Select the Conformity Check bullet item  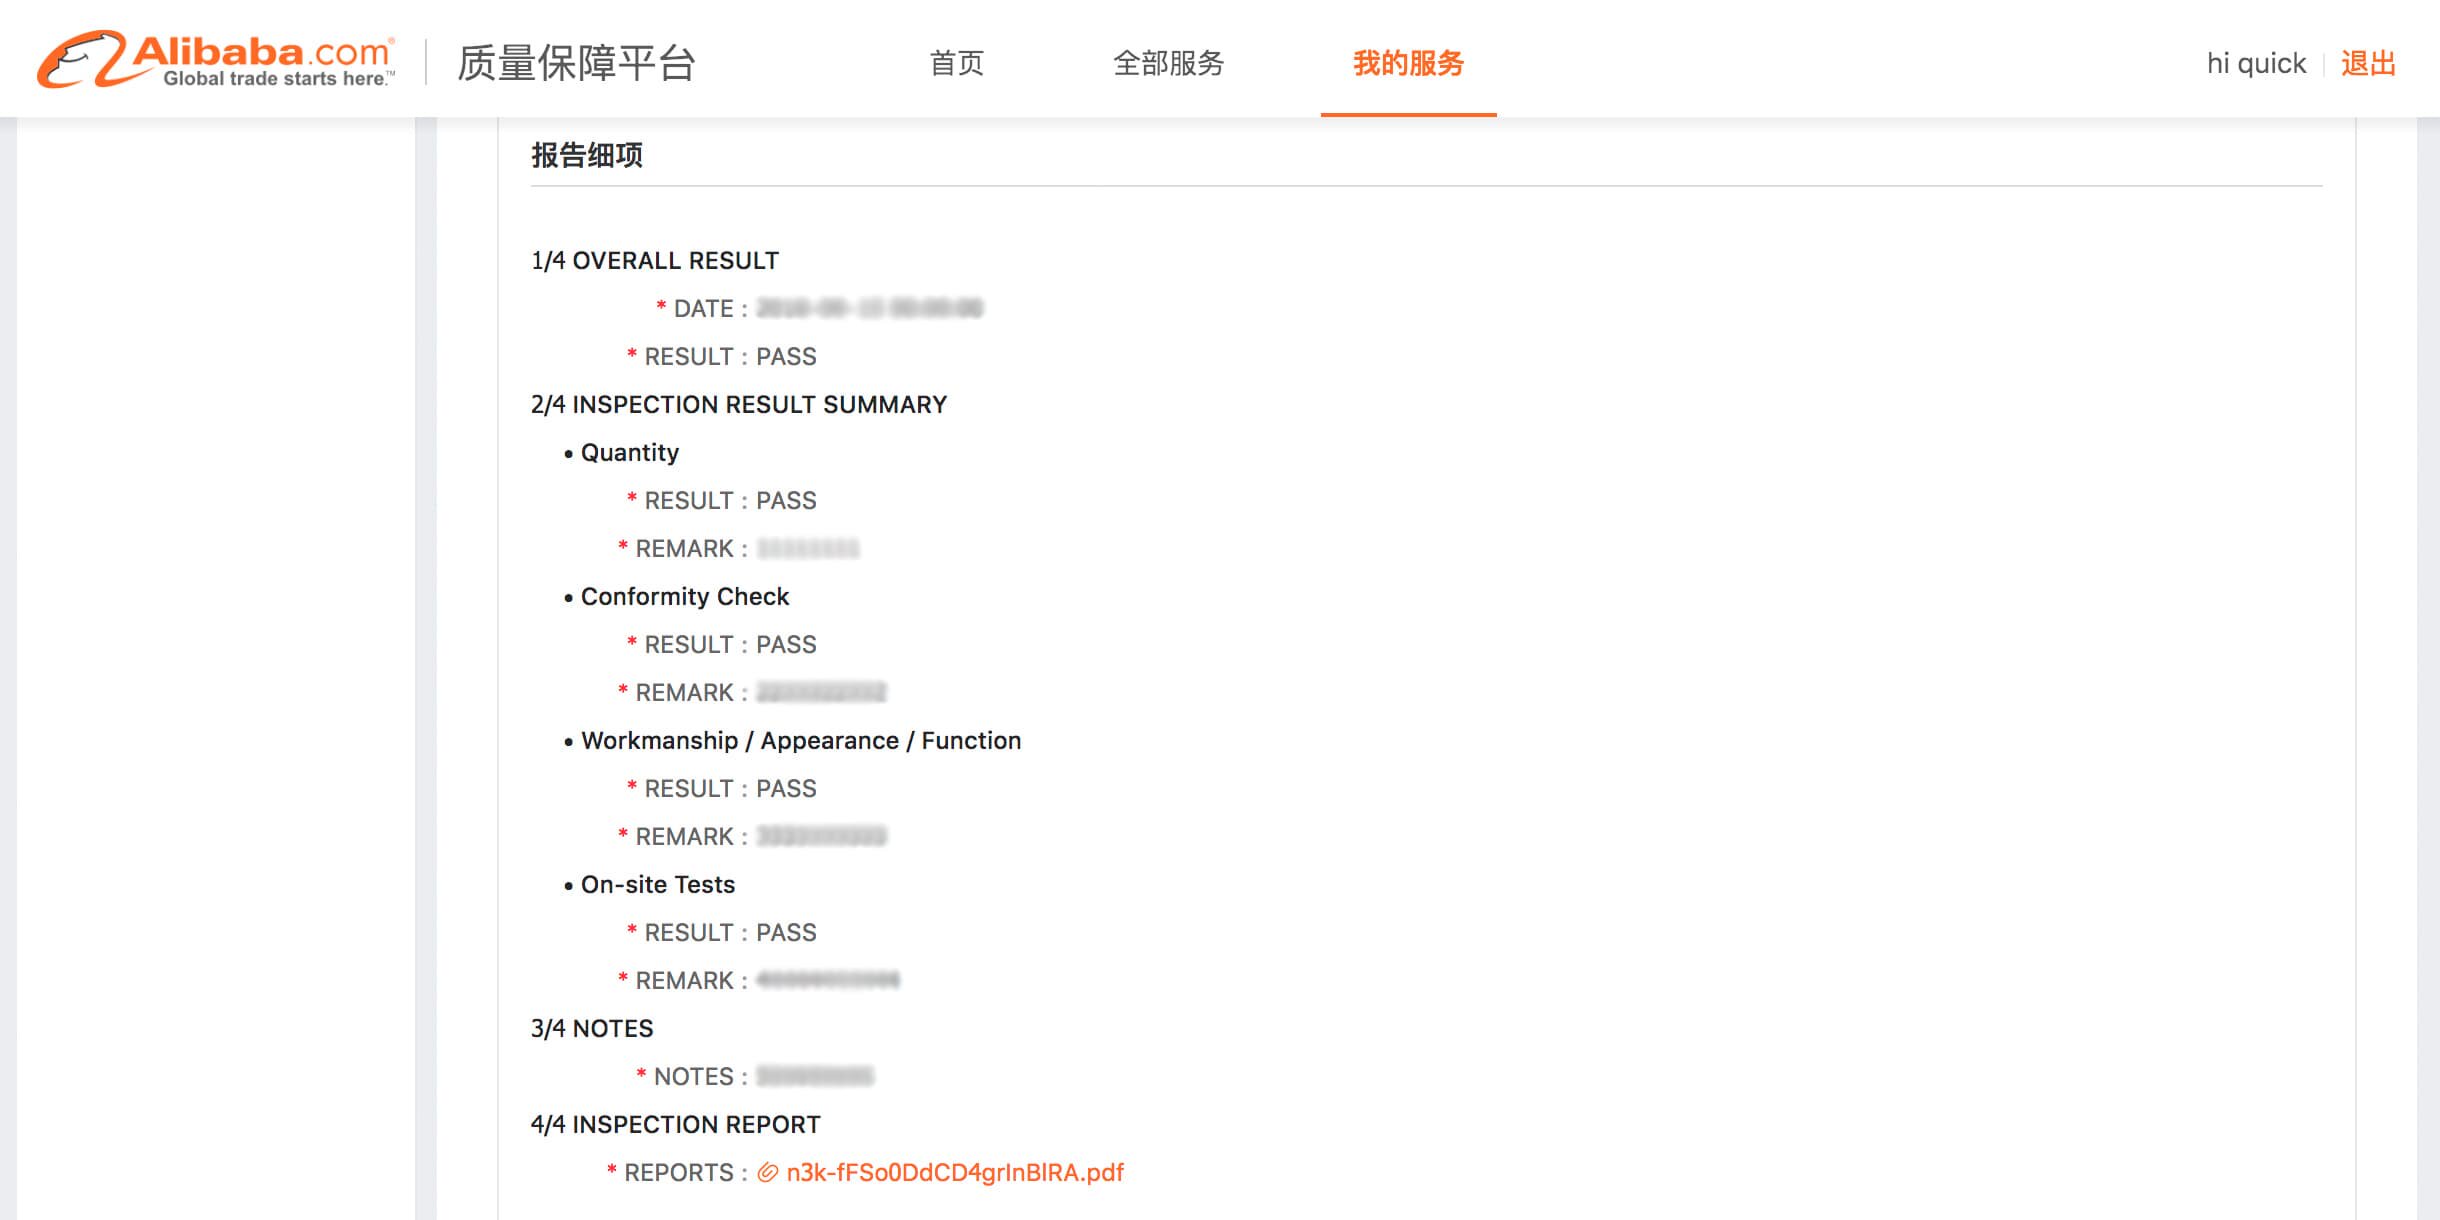(x=685, y=597)
